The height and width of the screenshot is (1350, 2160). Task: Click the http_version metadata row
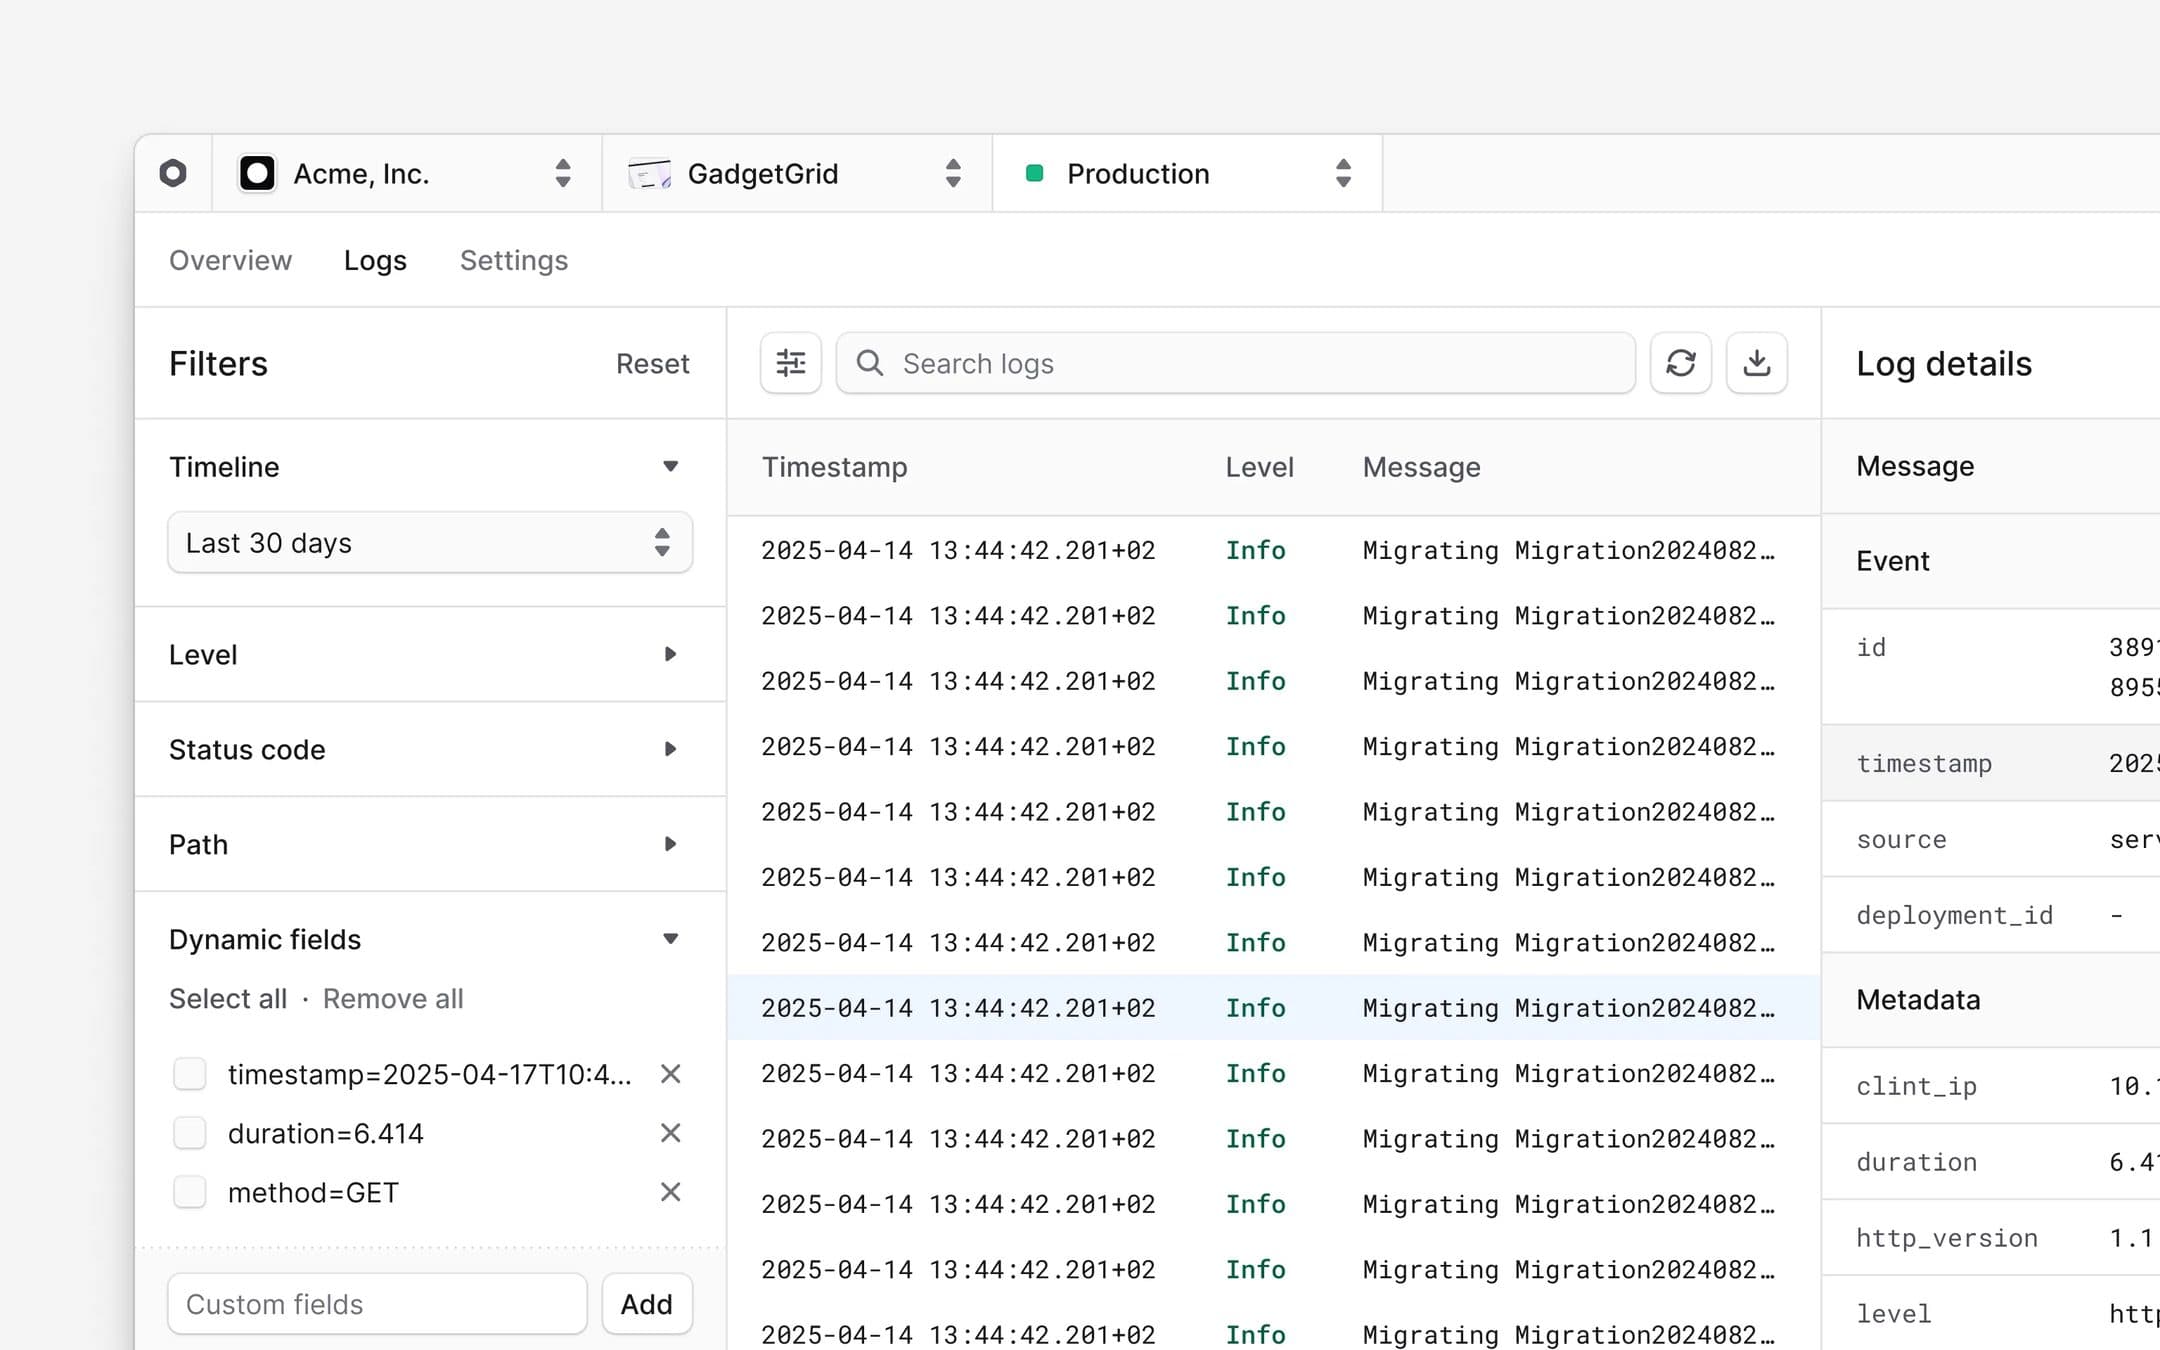(1991, 1238)
